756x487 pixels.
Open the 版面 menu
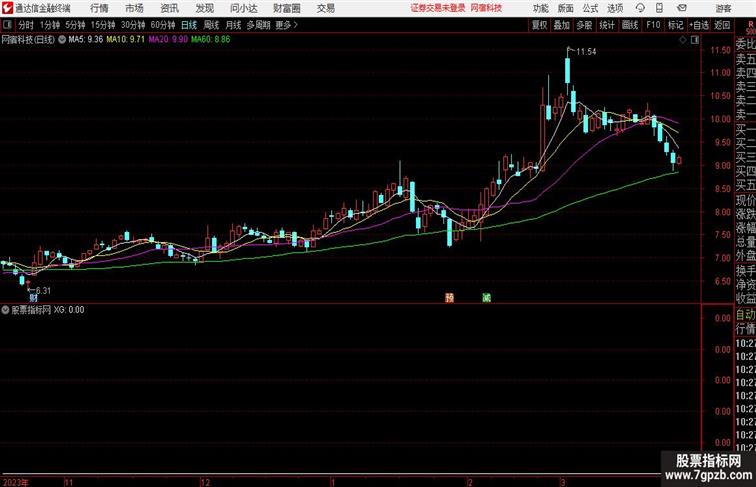[566, 8]
